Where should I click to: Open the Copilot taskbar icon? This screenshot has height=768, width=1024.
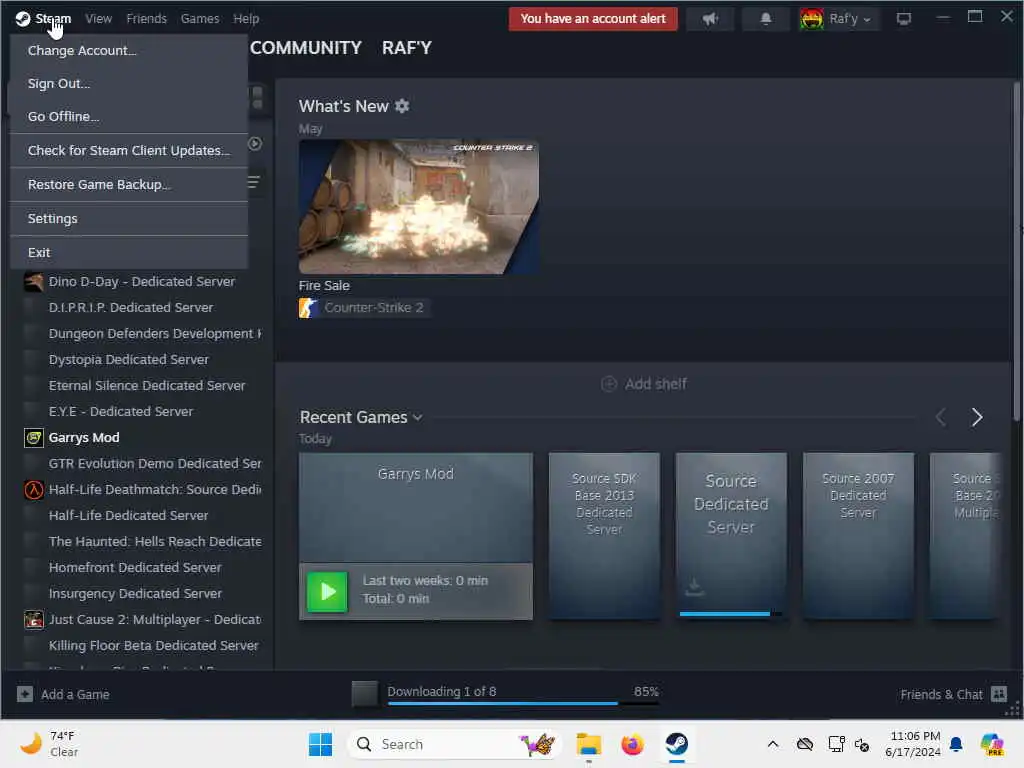(x=992, y=744)
